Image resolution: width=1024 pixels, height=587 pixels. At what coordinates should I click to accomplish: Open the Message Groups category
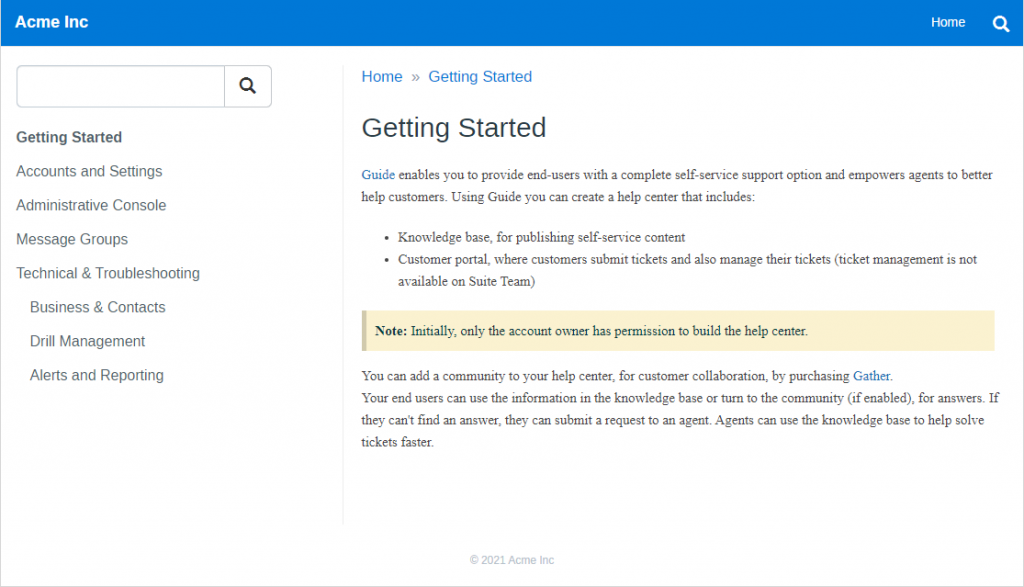[x=71, y=239]
